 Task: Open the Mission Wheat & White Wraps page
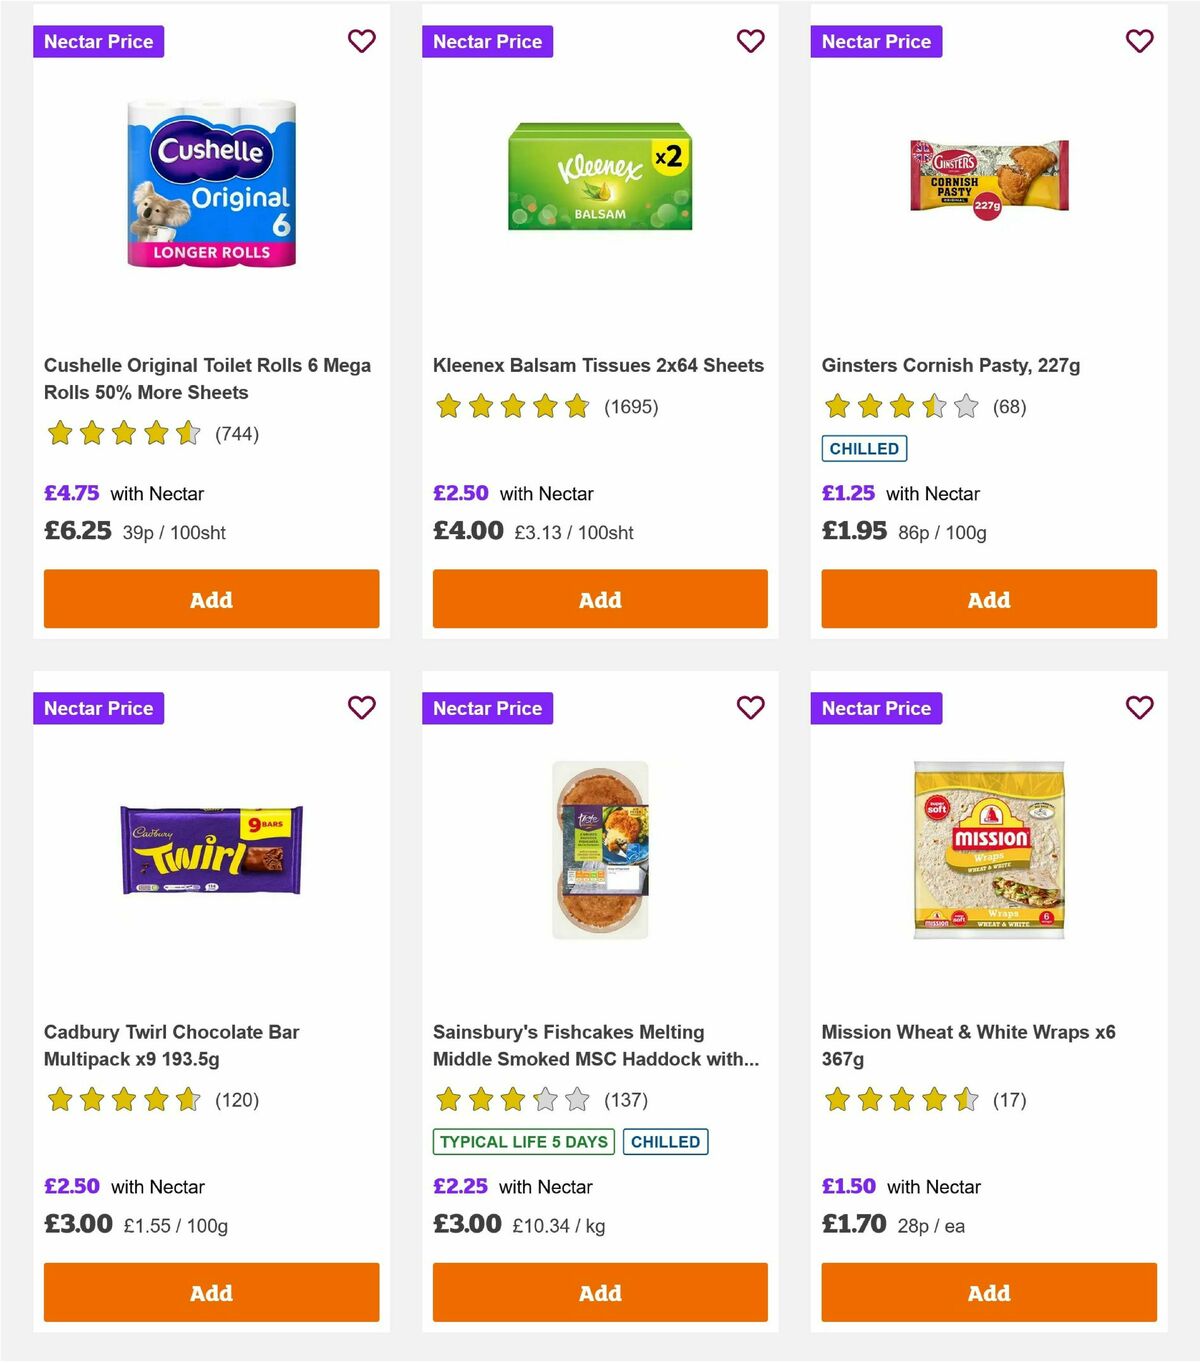point(970,1045)
